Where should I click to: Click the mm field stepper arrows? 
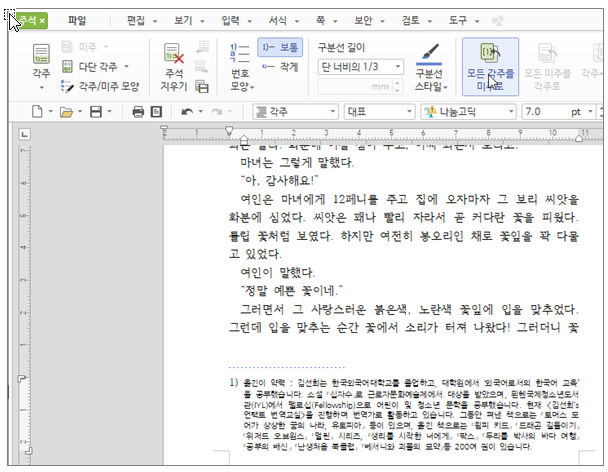[397, 86]
